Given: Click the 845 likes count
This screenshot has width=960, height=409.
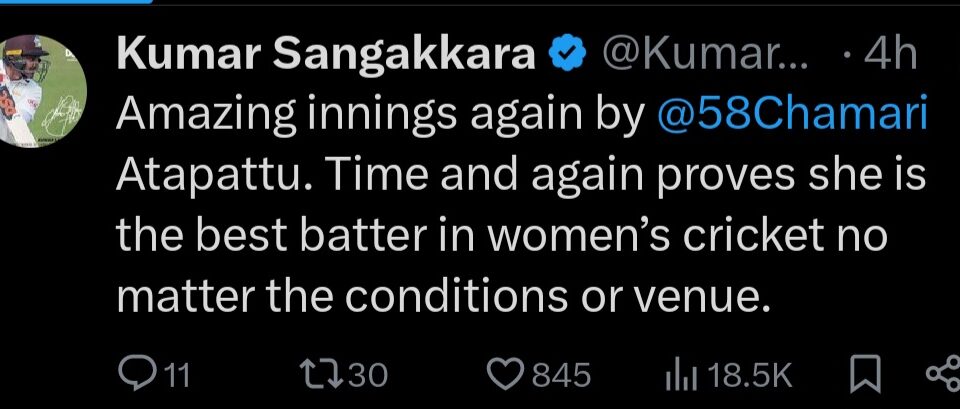Looking at the screenshot, I should coord(560,375).
